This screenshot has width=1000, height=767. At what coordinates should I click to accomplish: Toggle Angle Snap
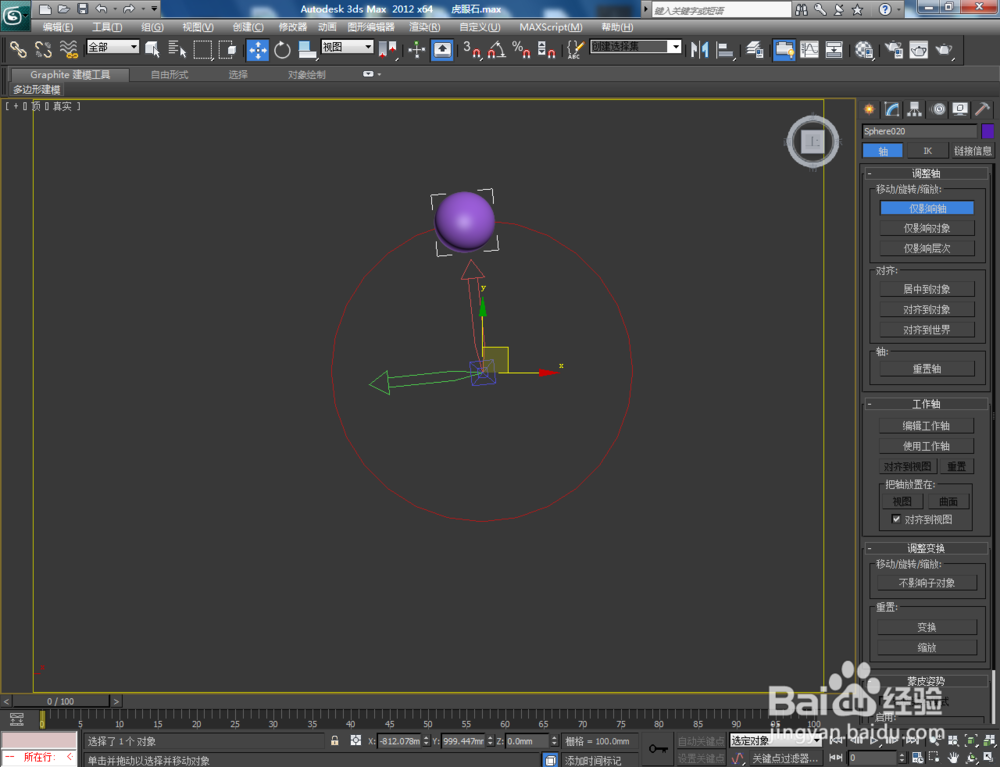(497, 49)
